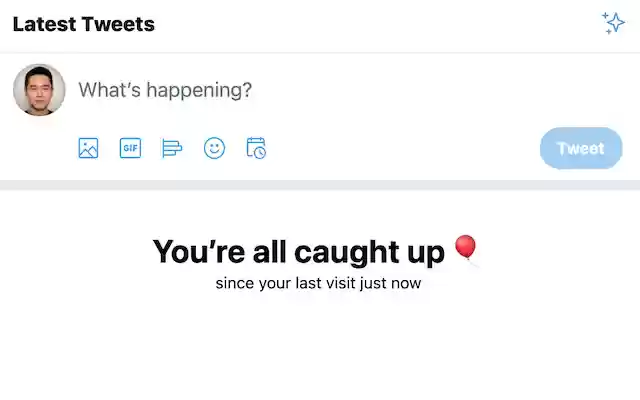Click the gray divider bar below the composer
The height and width of the screenshot is (400, 640).
tap(320, 185)
